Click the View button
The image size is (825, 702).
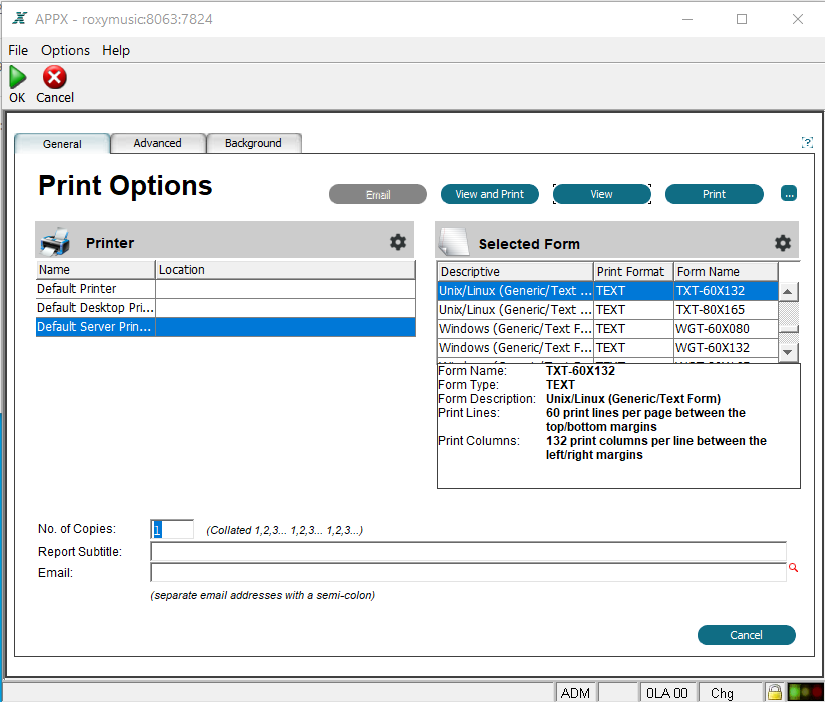[x=601, y=194]
